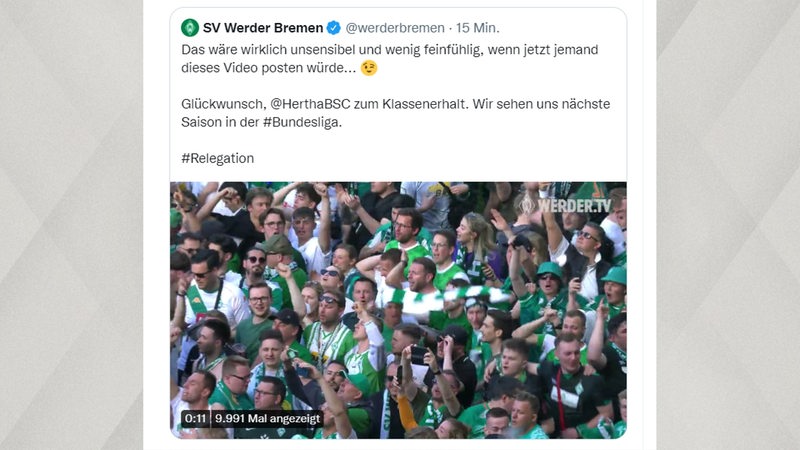Click the diamond logo beside WERDER.TV watermark
This screenshot has width=800, height=450.
click(x=527, y=206)
